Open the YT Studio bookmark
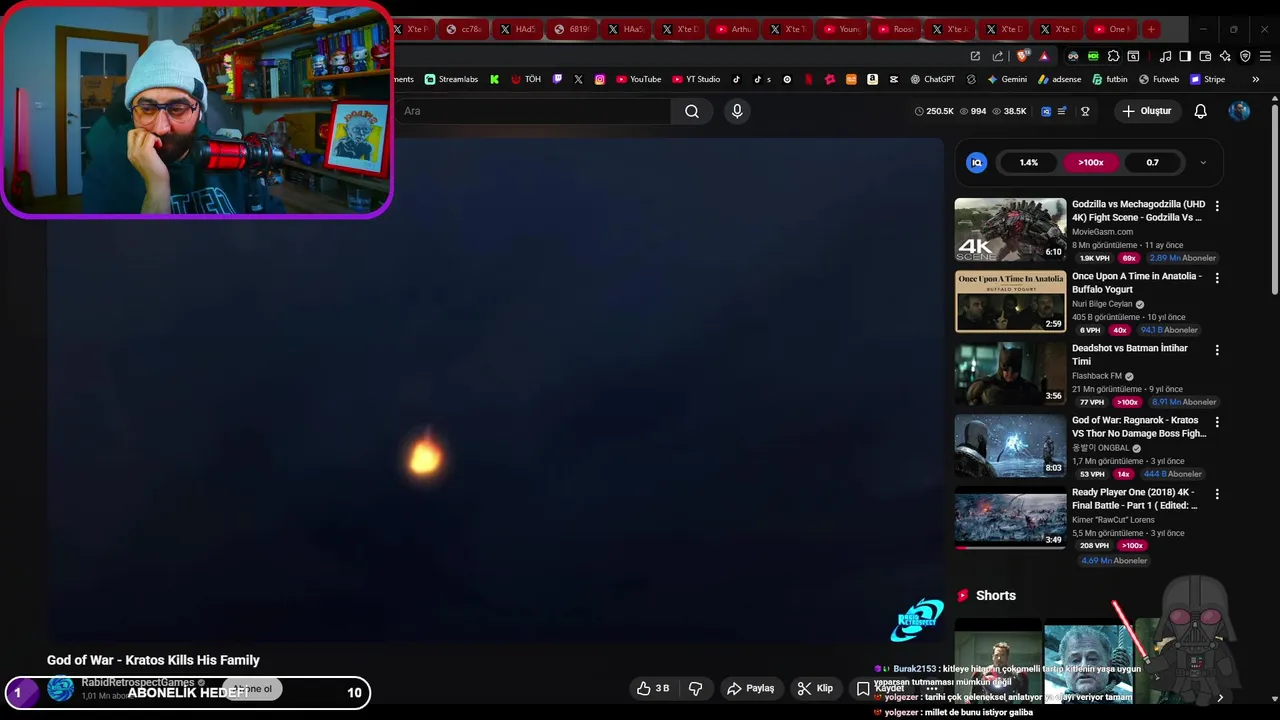This screenshot has height=720, width=1280. (x=696, y=79)
